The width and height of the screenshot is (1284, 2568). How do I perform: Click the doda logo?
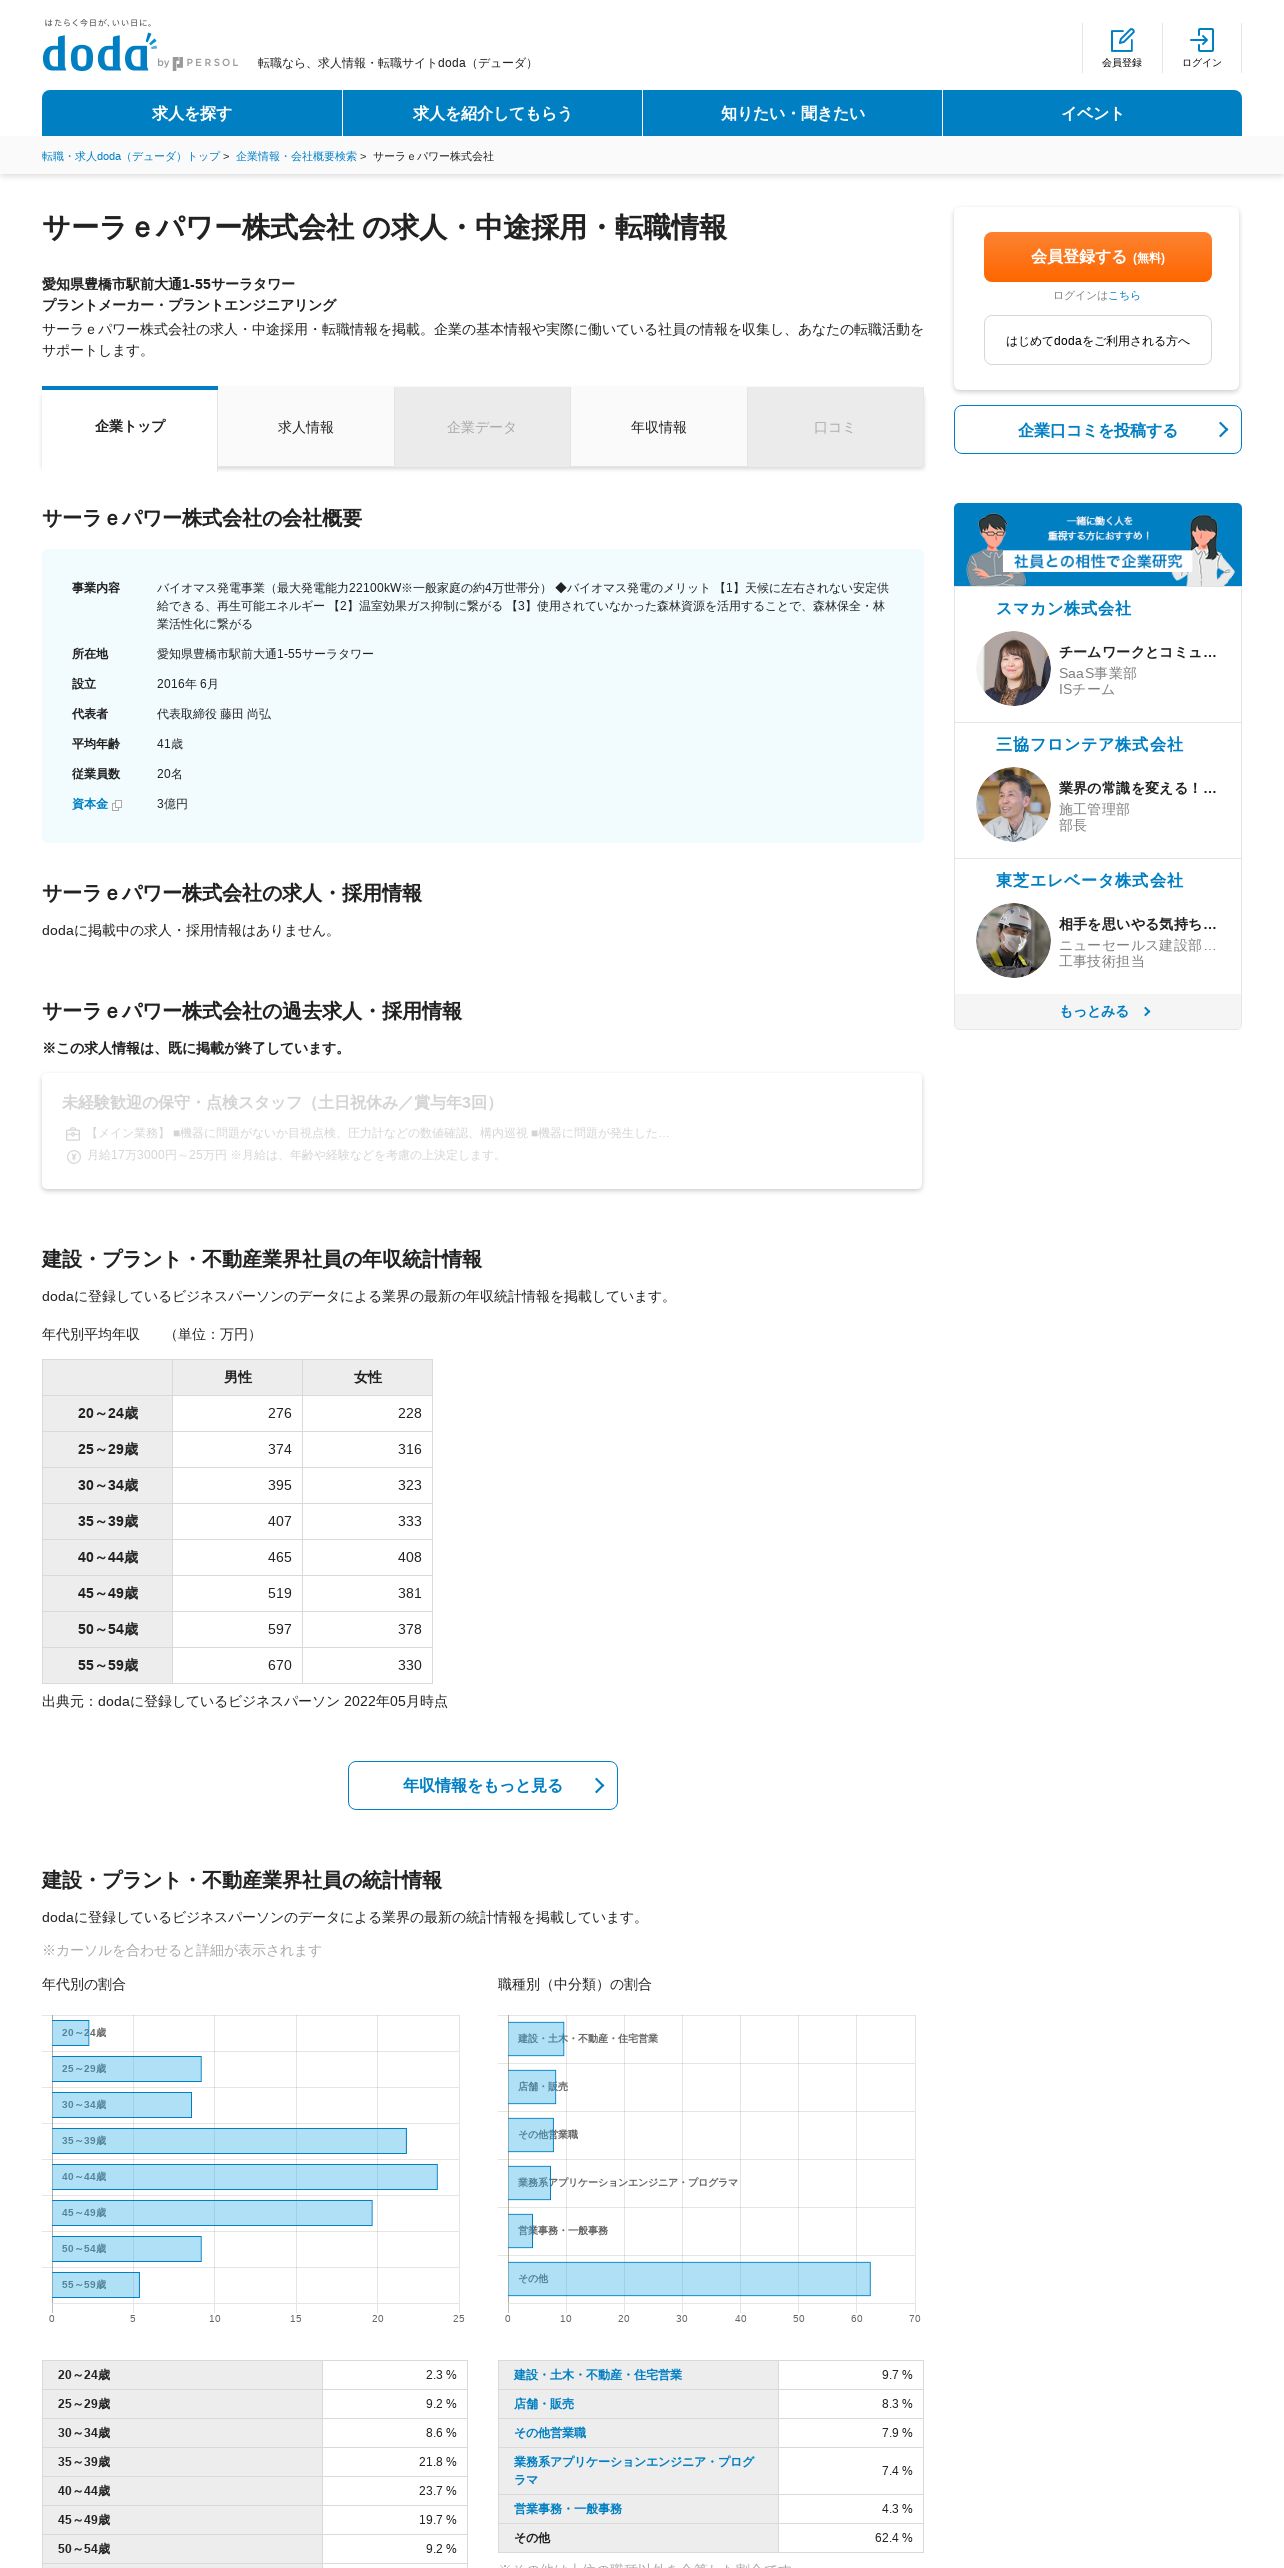click(x=99, y=52)
